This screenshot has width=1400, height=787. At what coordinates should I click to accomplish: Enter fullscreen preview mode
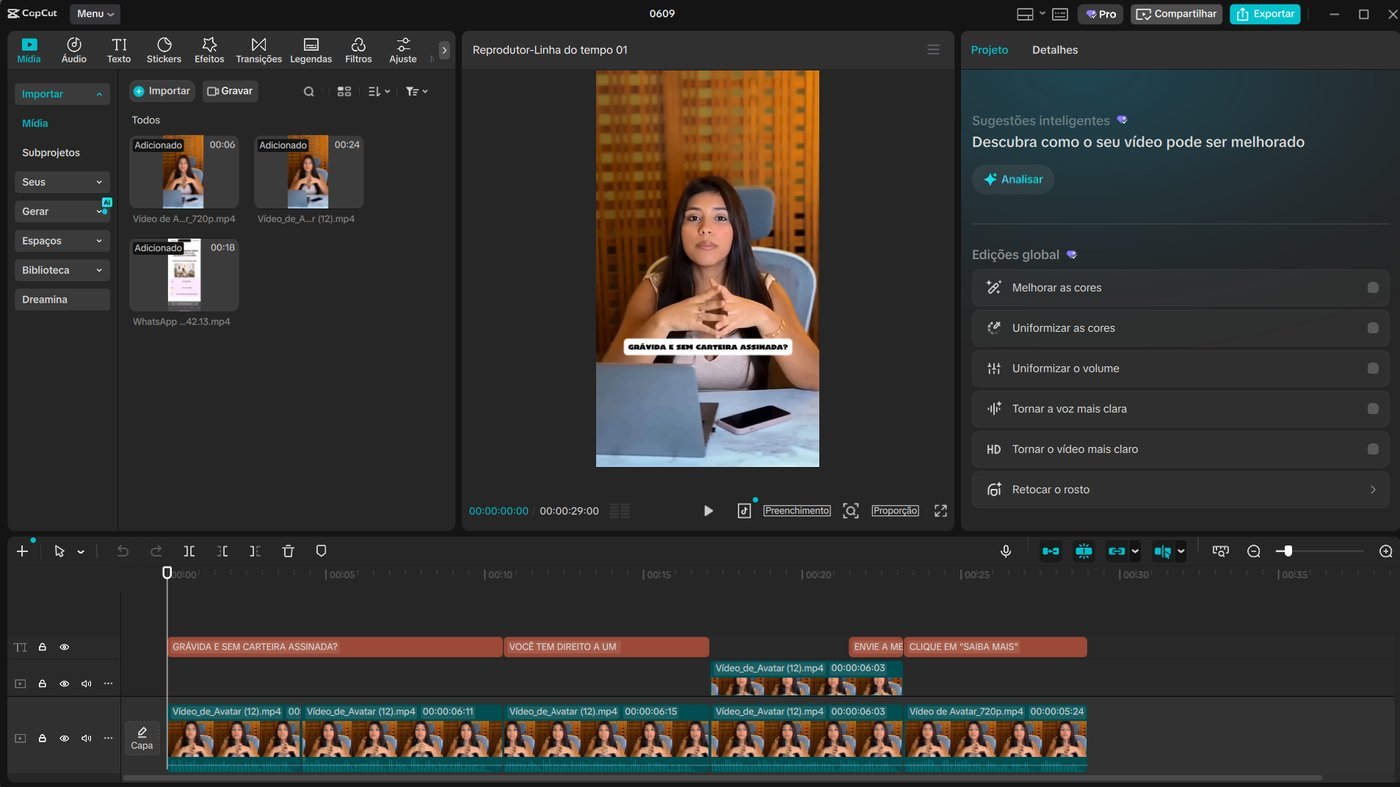coord(940,510)
